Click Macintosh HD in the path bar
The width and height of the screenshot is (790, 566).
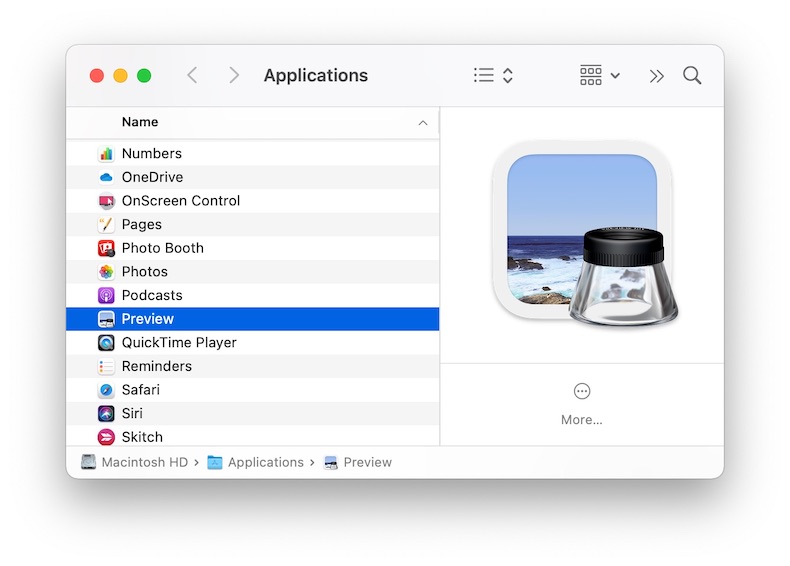(x=135, y=462)
